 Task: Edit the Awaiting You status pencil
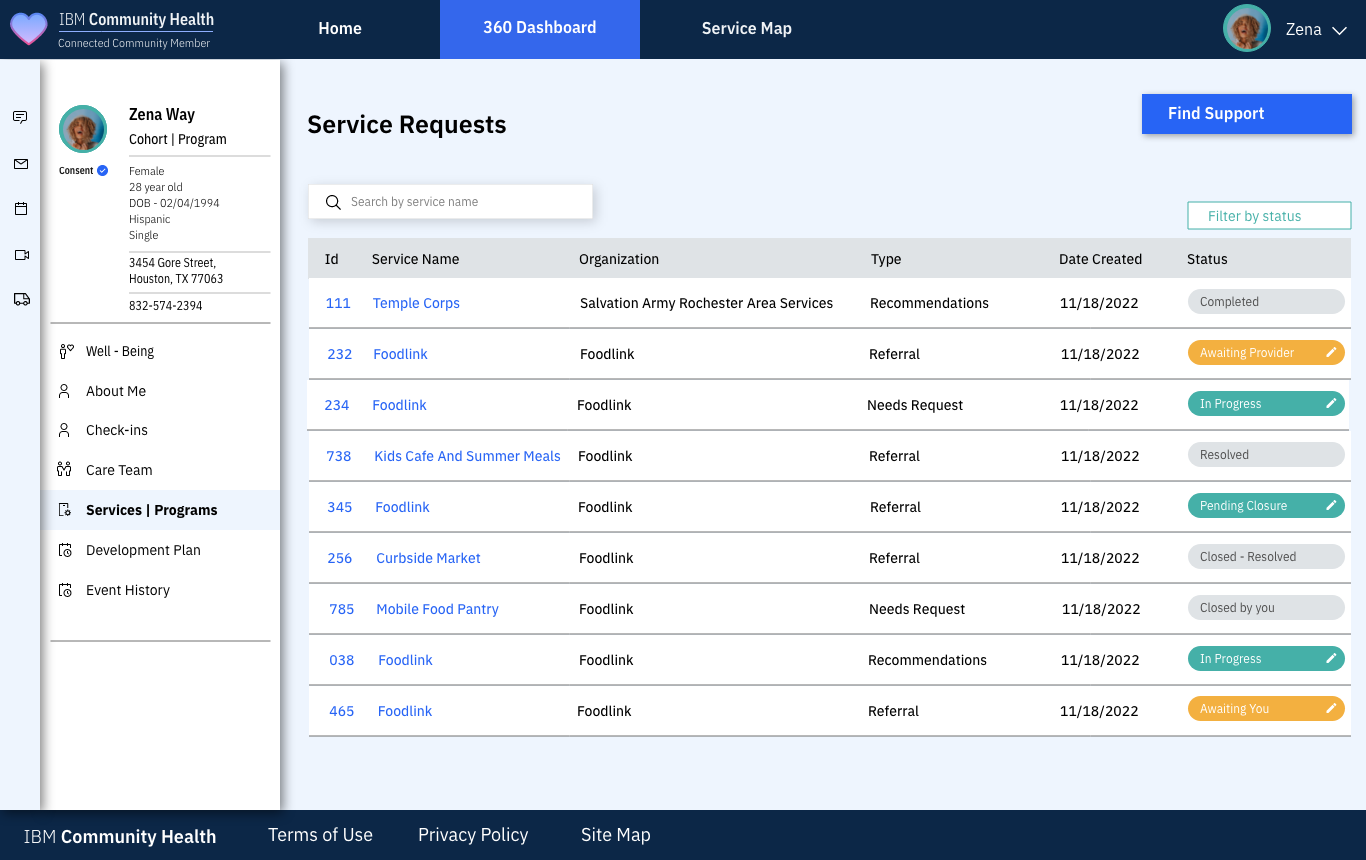1331,708
